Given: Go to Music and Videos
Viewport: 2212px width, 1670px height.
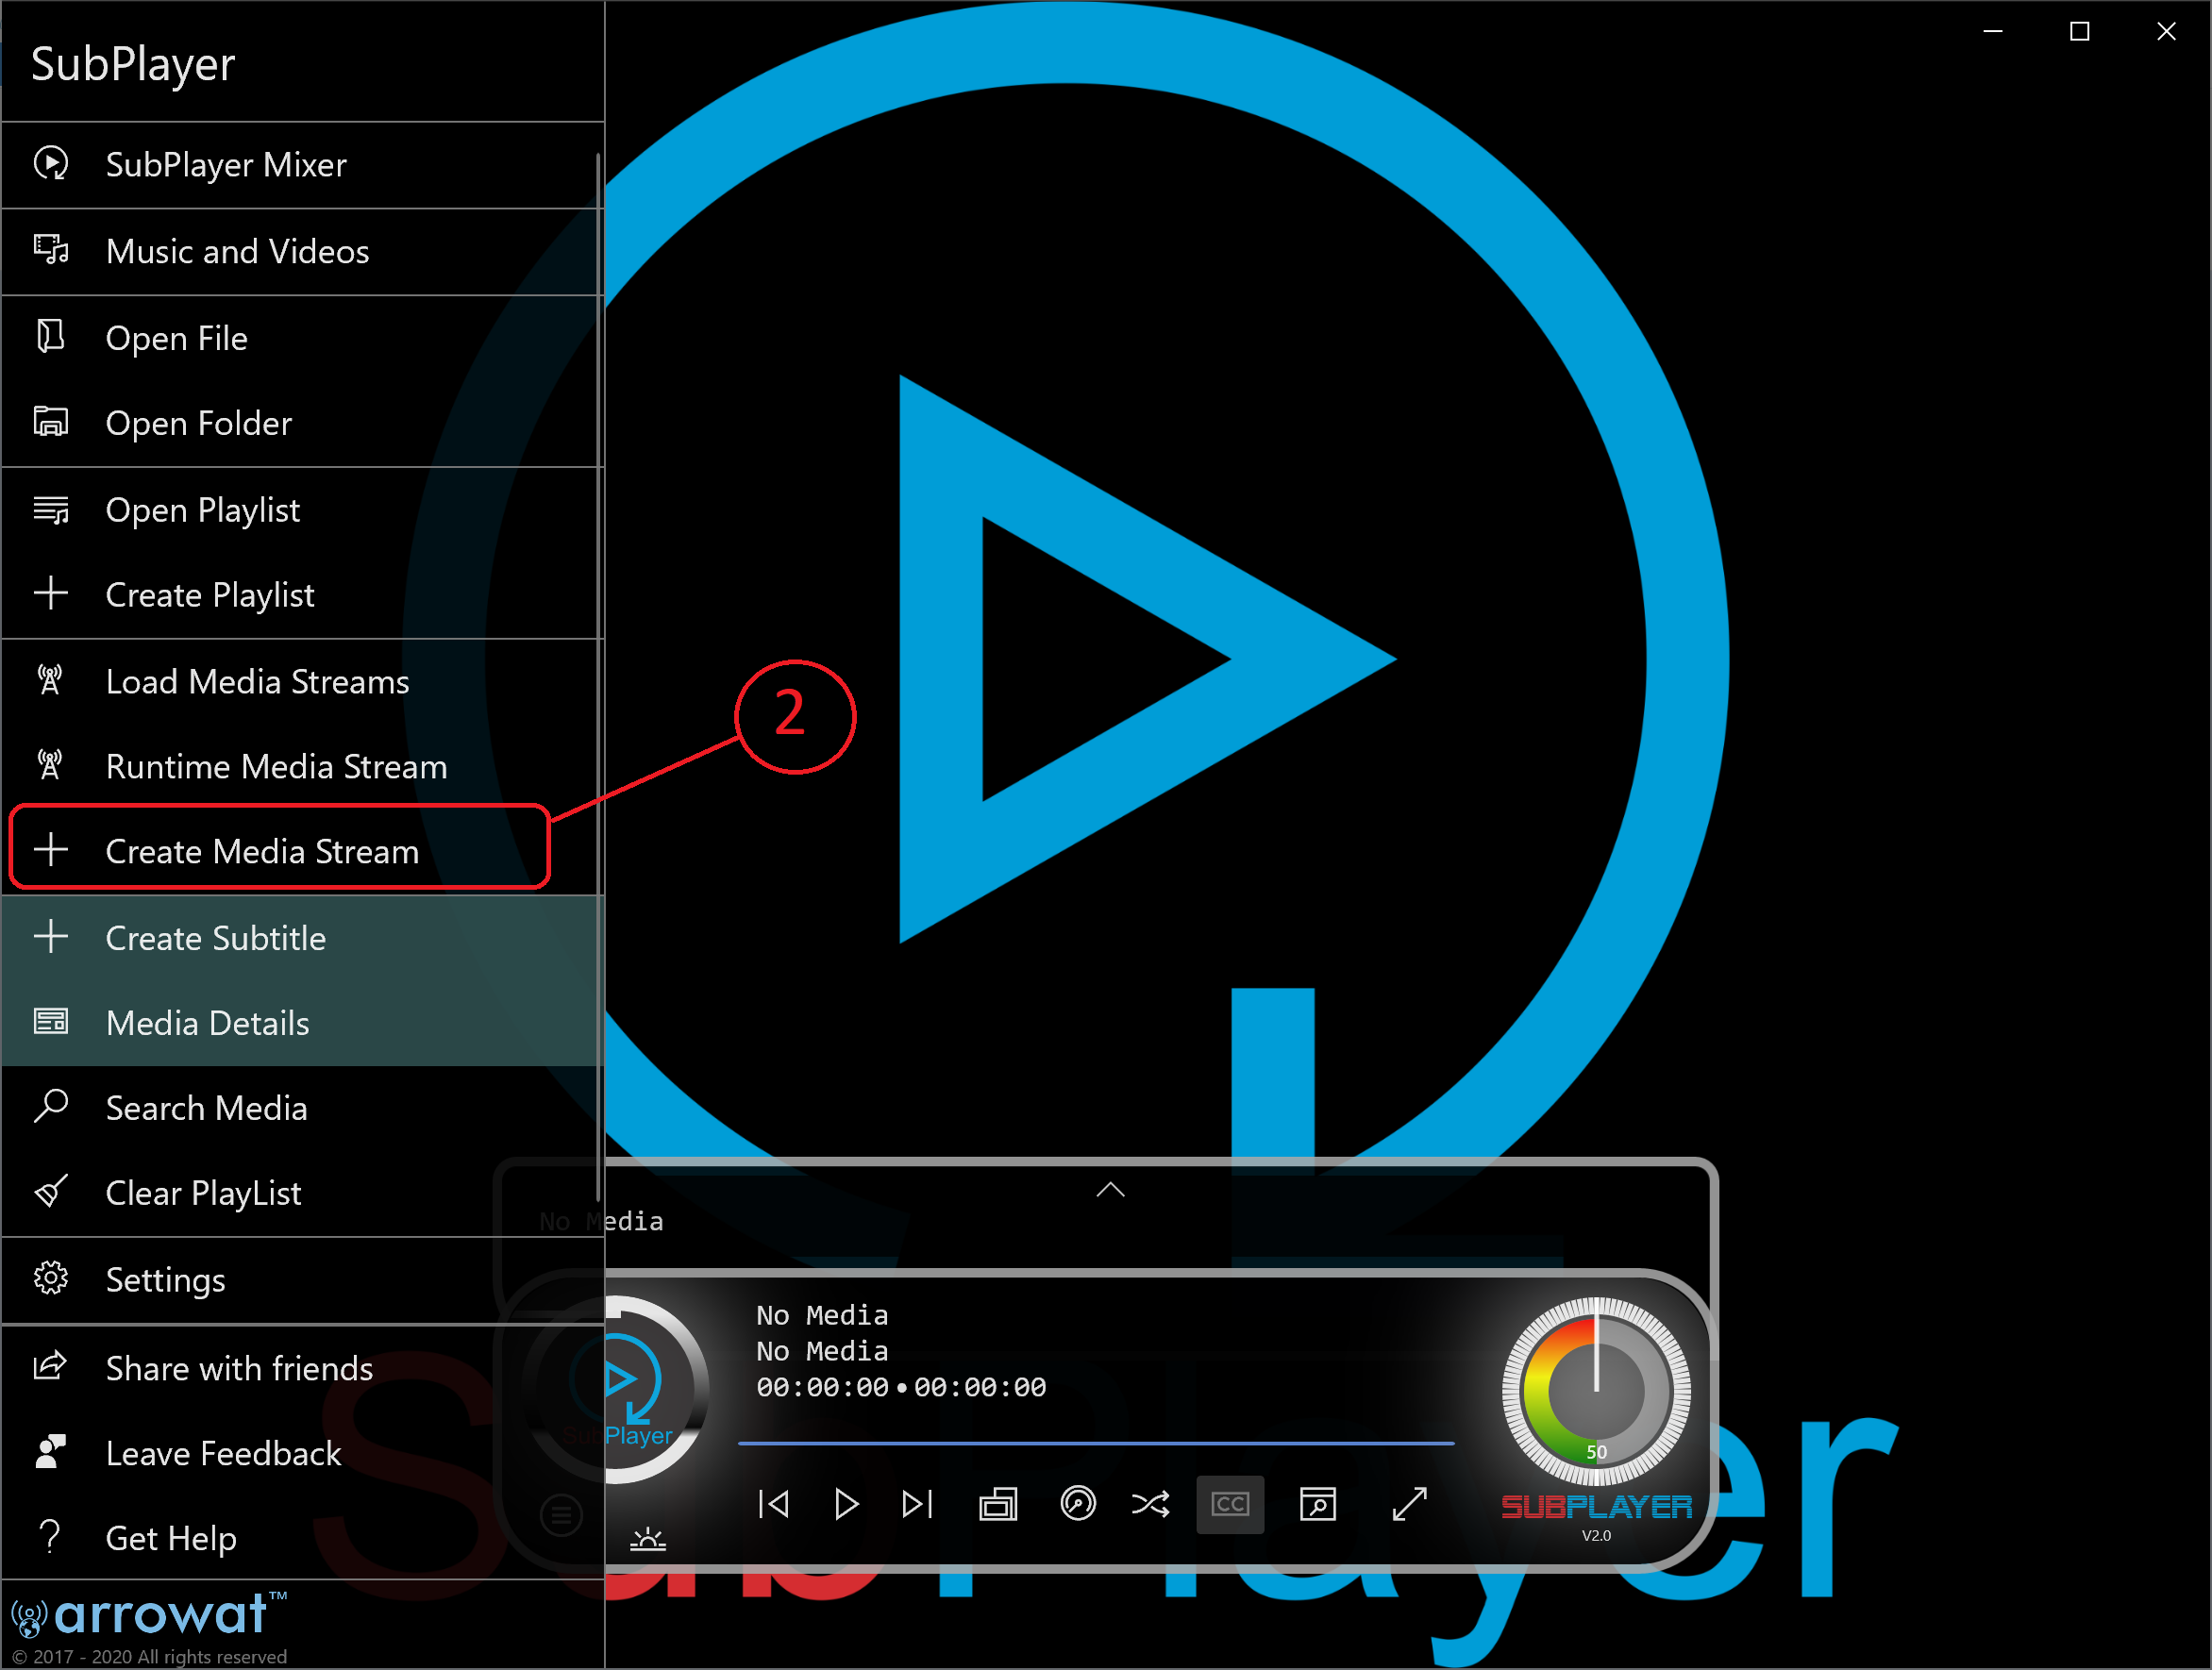Looking at the screenshot, I should click(302, 251).
